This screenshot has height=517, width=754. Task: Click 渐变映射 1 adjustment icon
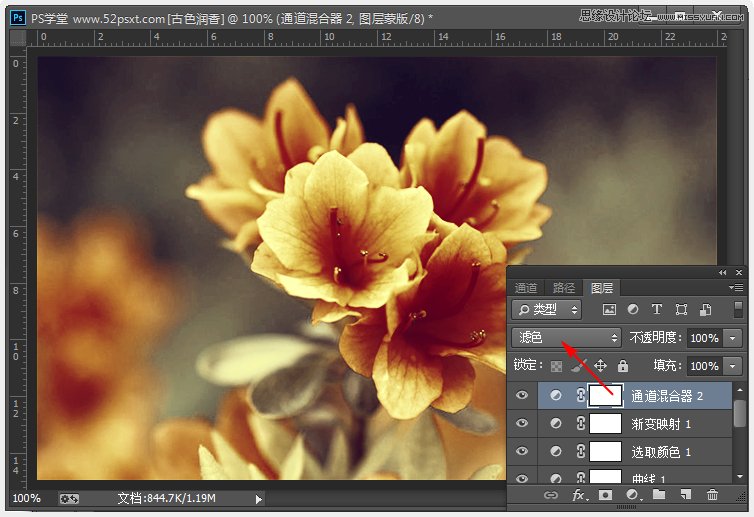(556, 423)
